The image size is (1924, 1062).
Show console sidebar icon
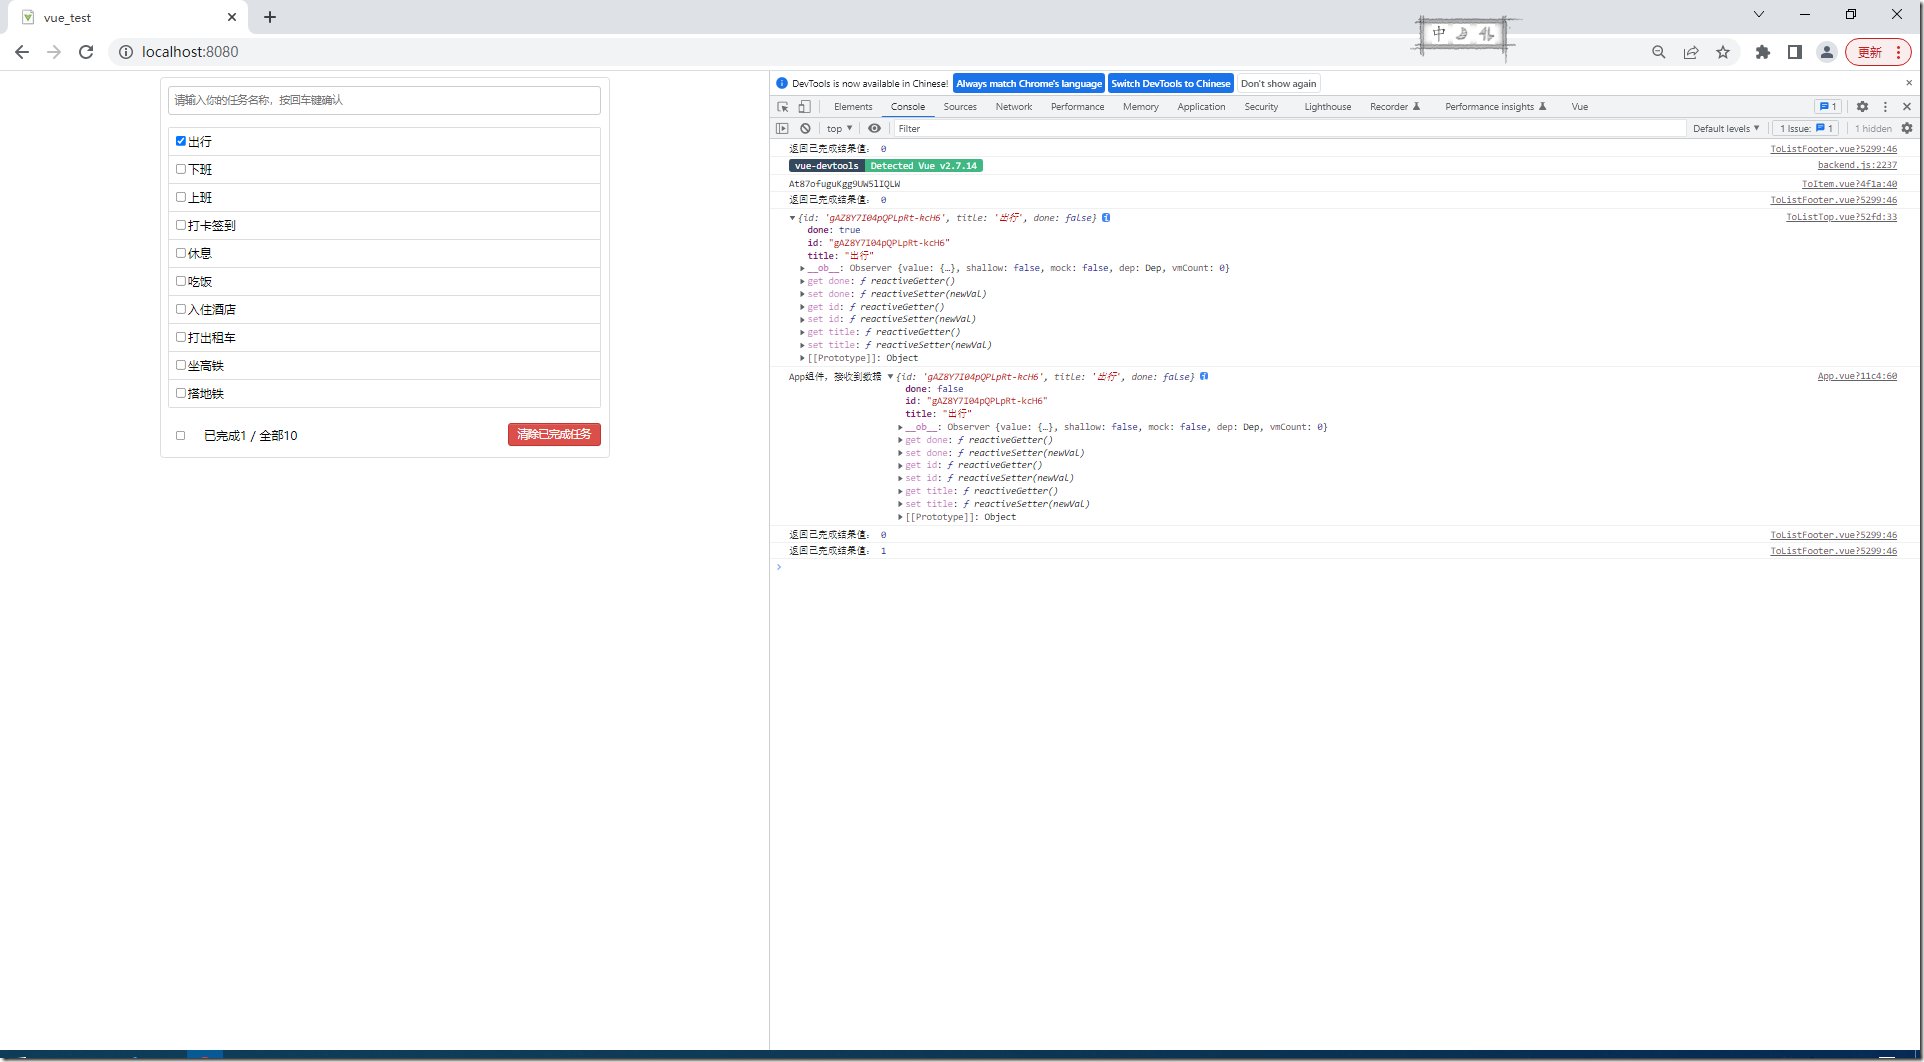pos(783,128)
